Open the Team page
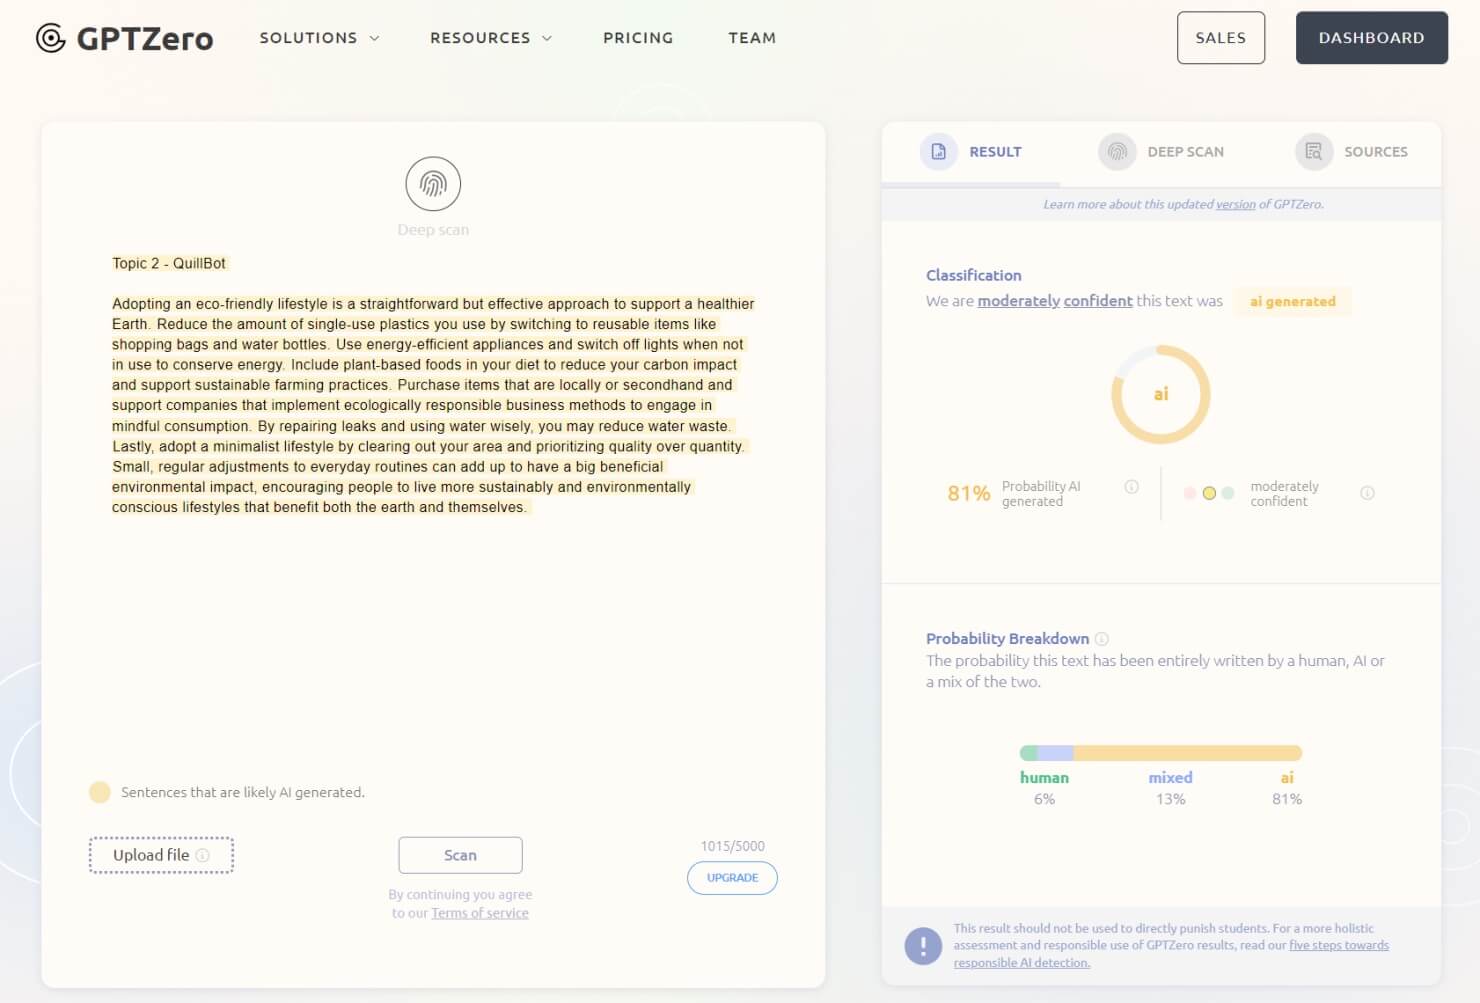 [x=752, y=38]
